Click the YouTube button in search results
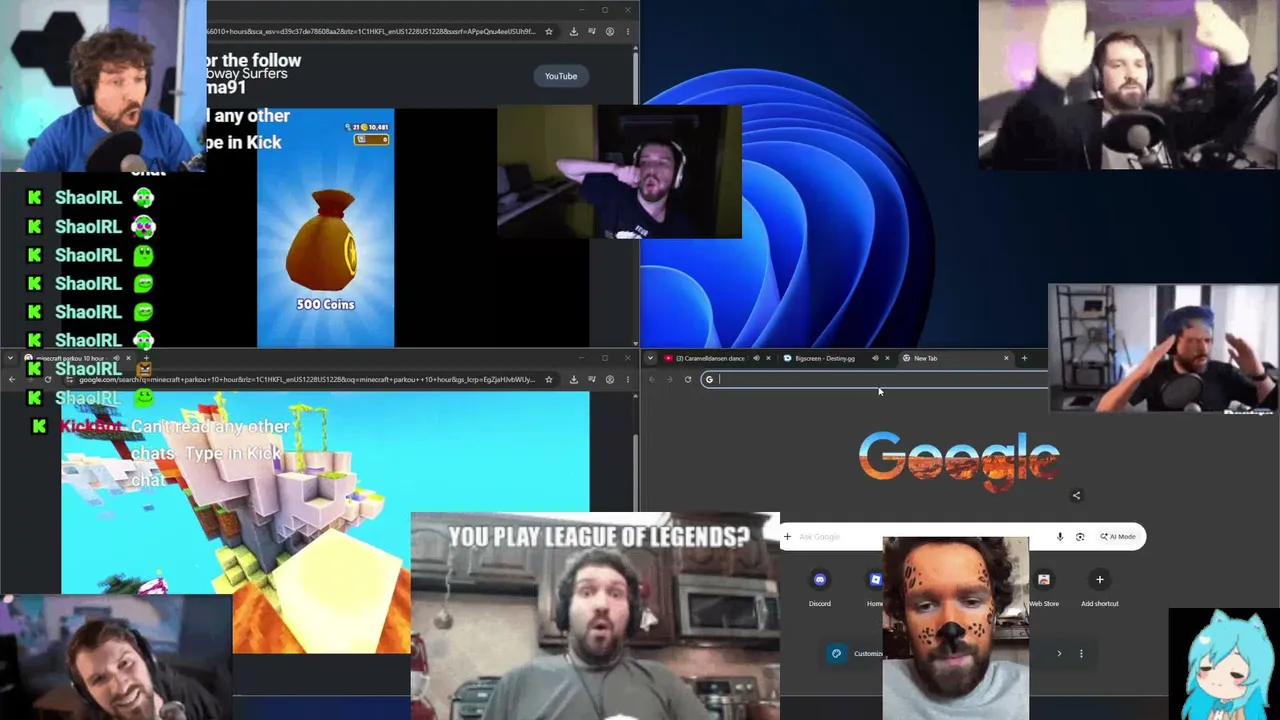Screen dimensions: 1280x720 (x=561, y=76)
